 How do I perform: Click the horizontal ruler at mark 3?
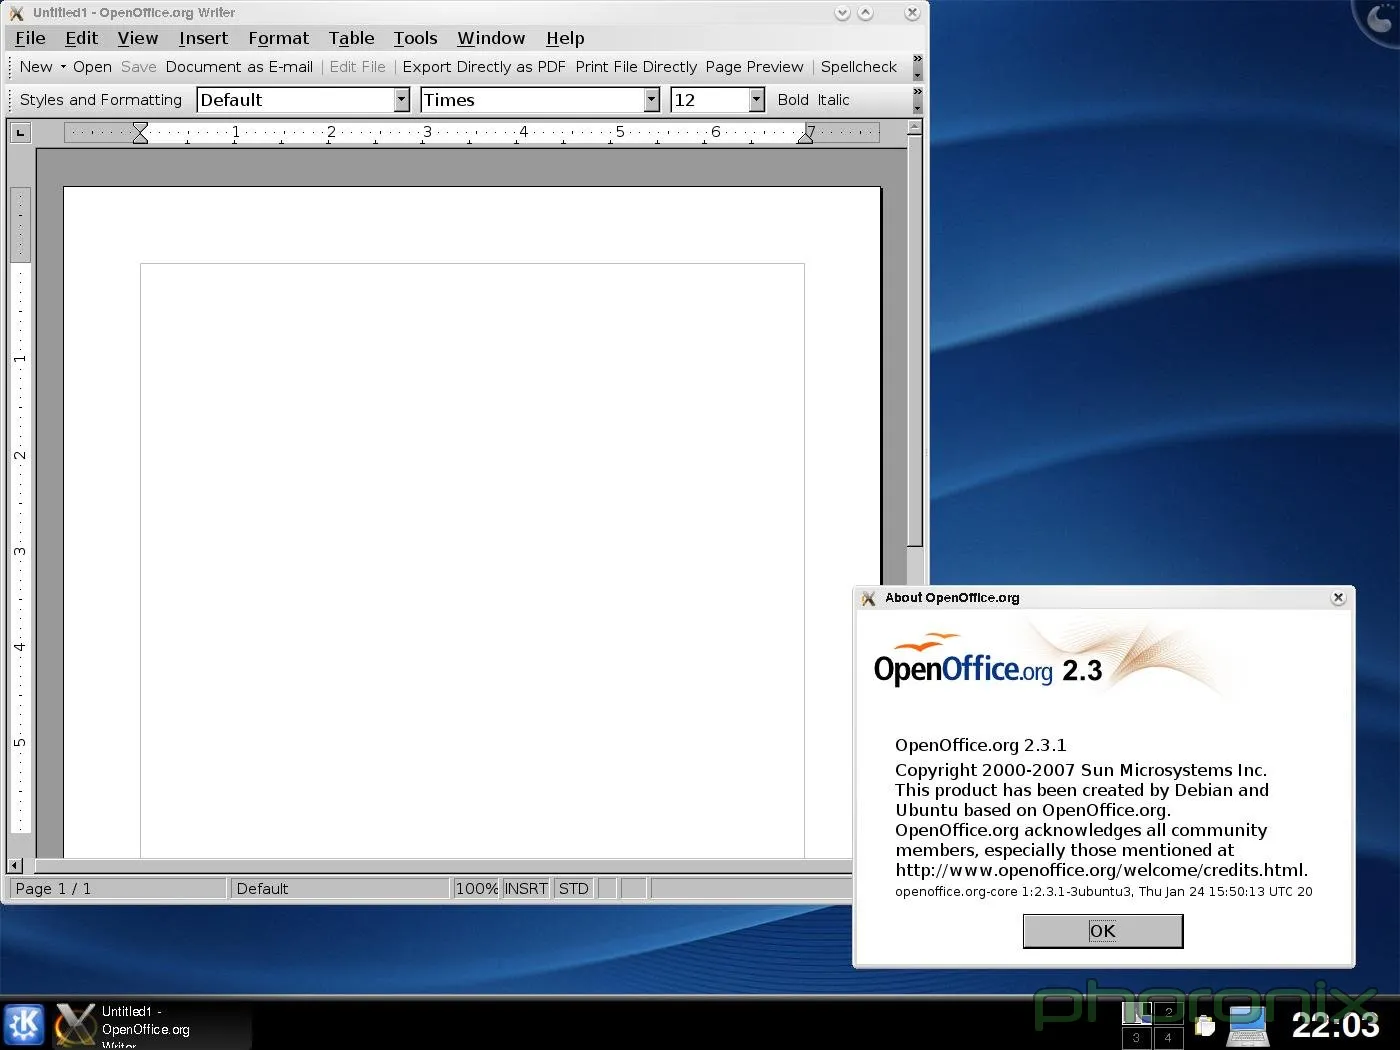point(427,132)
